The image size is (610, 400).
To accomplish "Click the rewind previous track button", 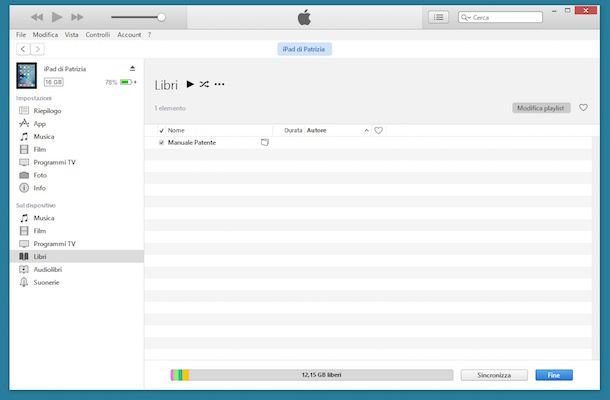I will coord(37,17).
